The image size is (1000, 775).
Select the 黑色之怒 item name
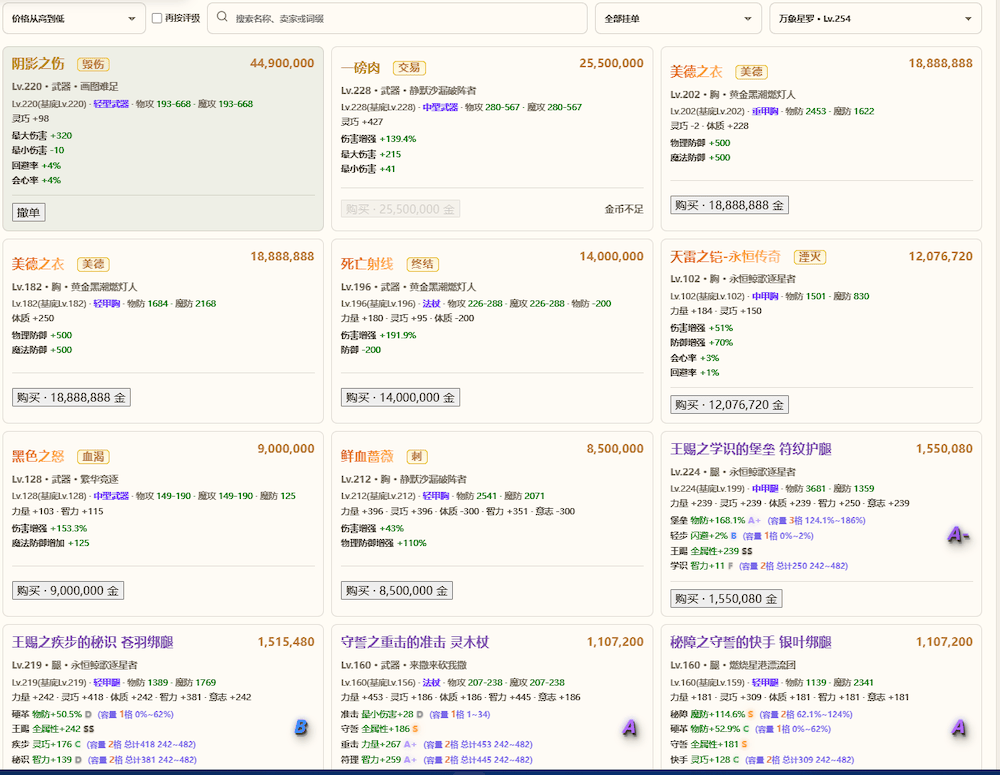click(38, 457)
